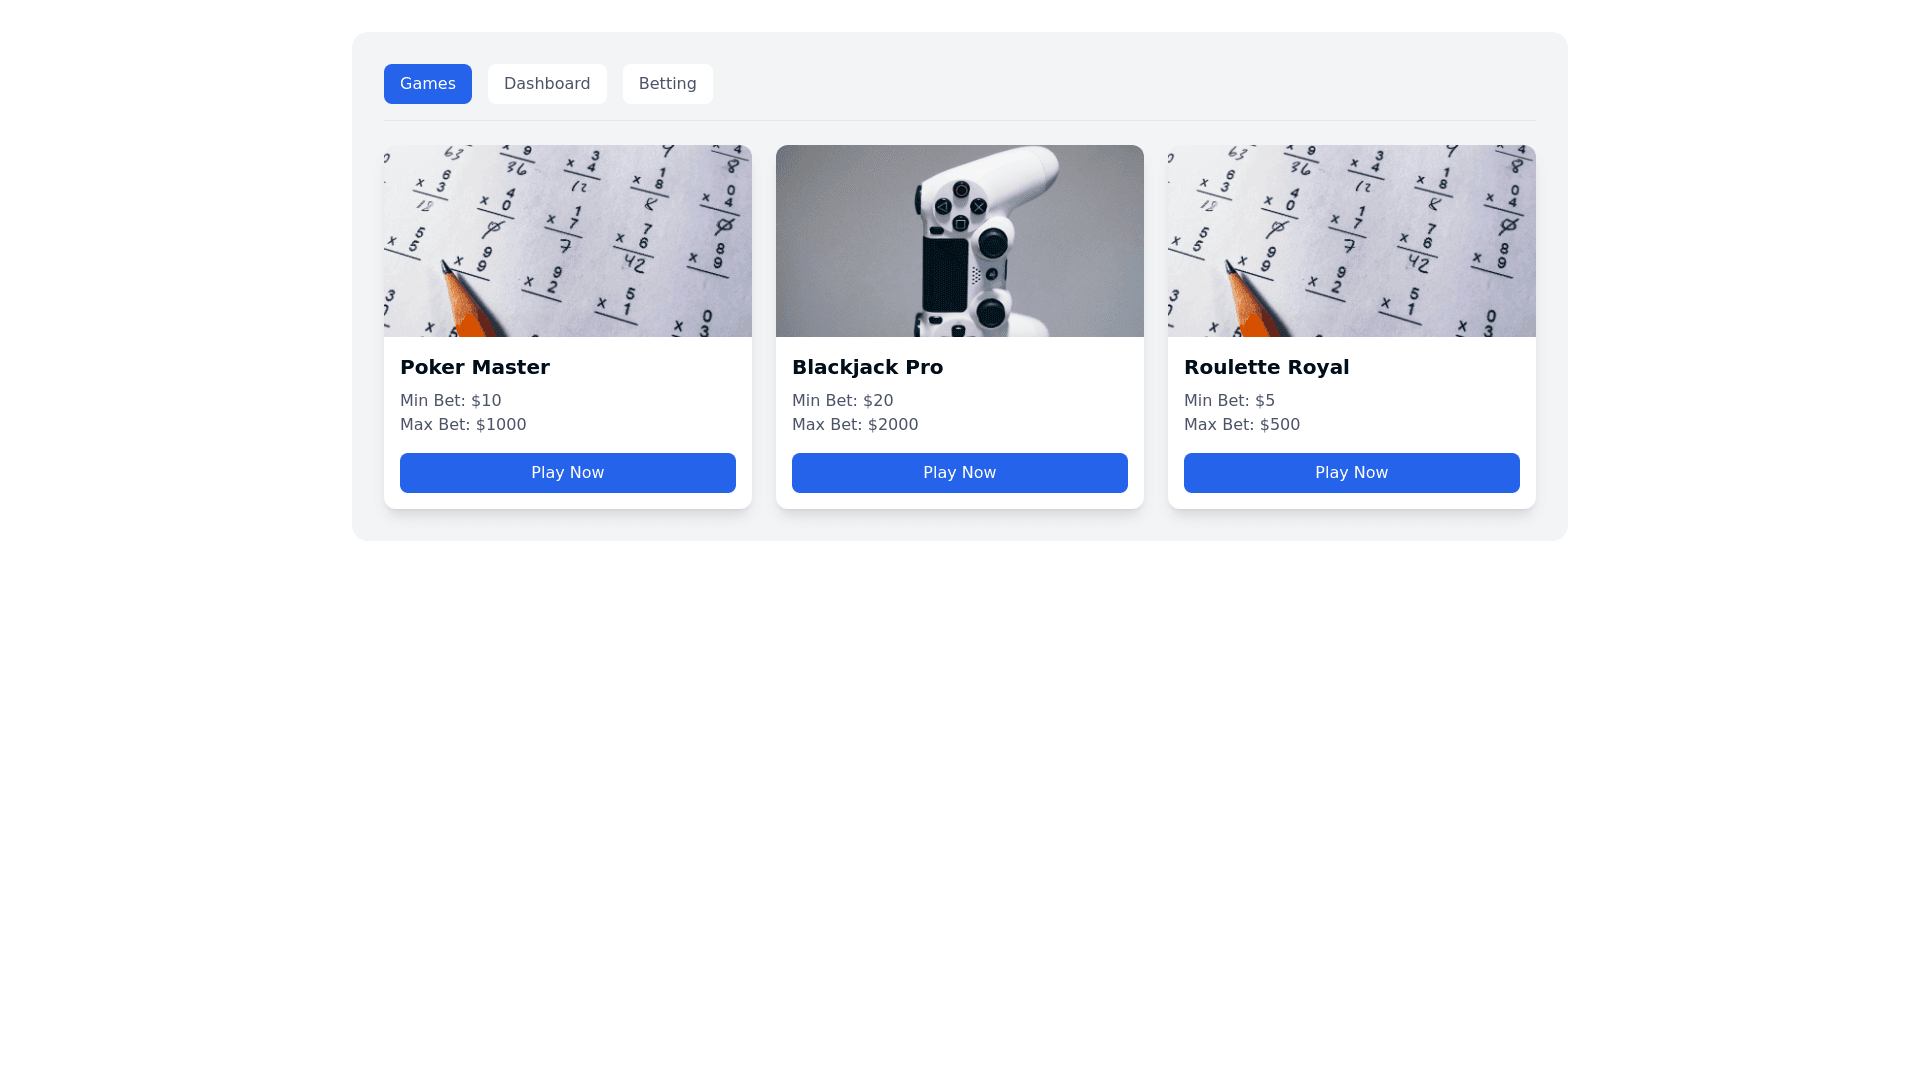Viewport: 1920px width, 1080px height.
Task: Select the Poker Master title
Action: [475, 367]
